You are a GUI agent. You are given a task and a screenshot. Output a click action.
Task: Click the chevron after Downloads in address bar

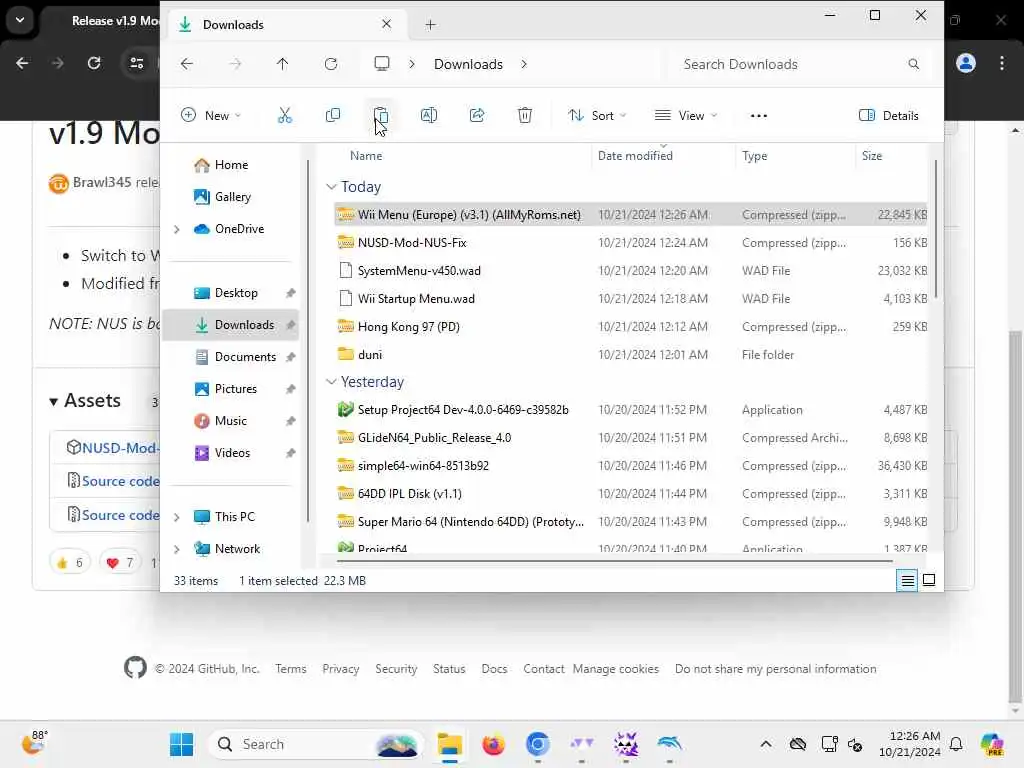coord(524,64)
